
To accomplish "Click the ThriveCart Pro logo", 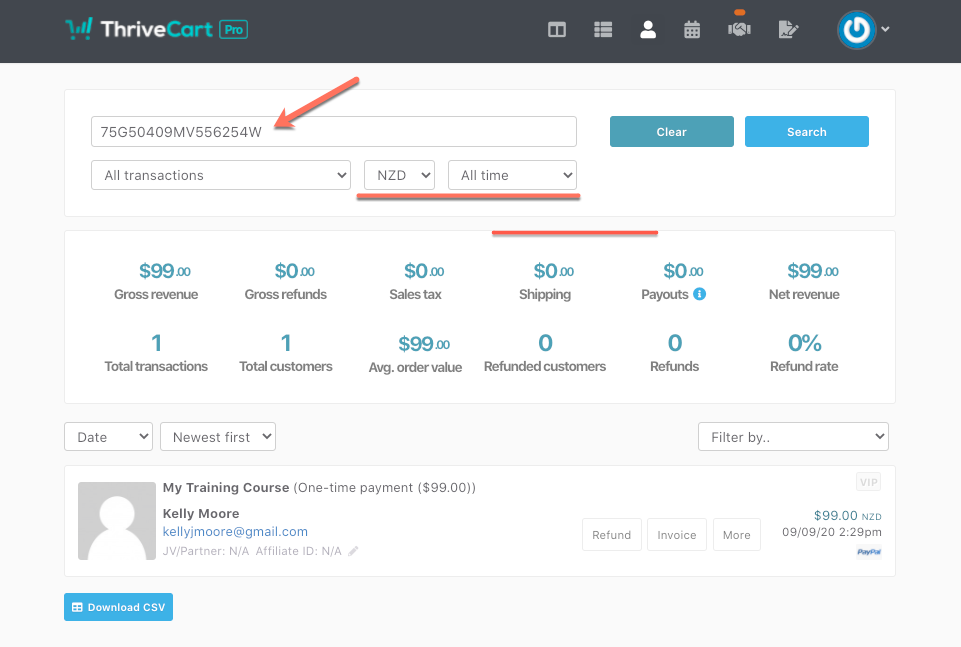I will 156,29.
